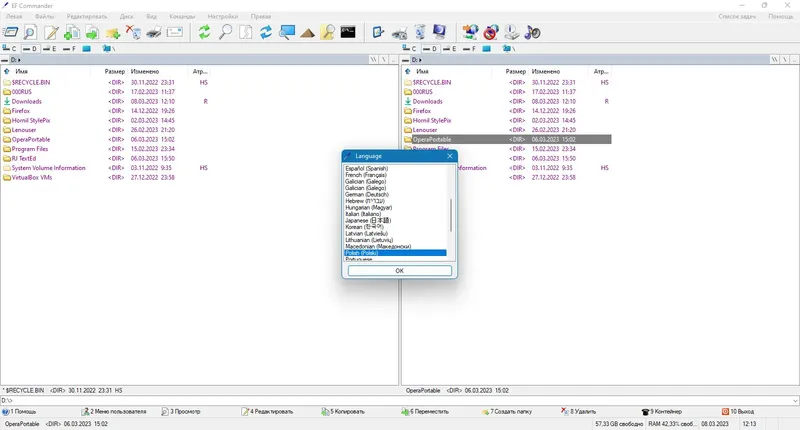Click the disconnect network drive icon (red prohibited sign)

pos(491,33)
